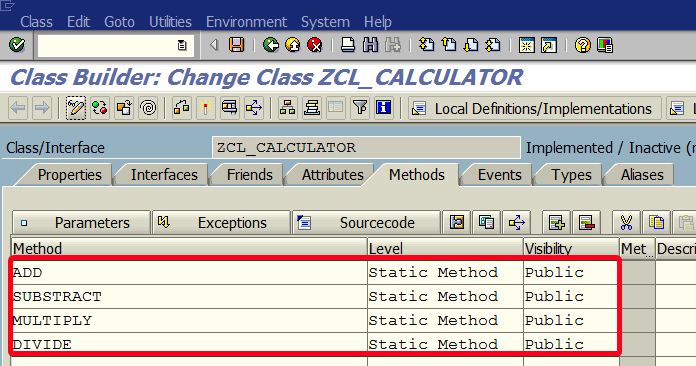This screenshot has width=696, height=366.
Task: Show the navigation window stack icon
Action: [312, 108]
